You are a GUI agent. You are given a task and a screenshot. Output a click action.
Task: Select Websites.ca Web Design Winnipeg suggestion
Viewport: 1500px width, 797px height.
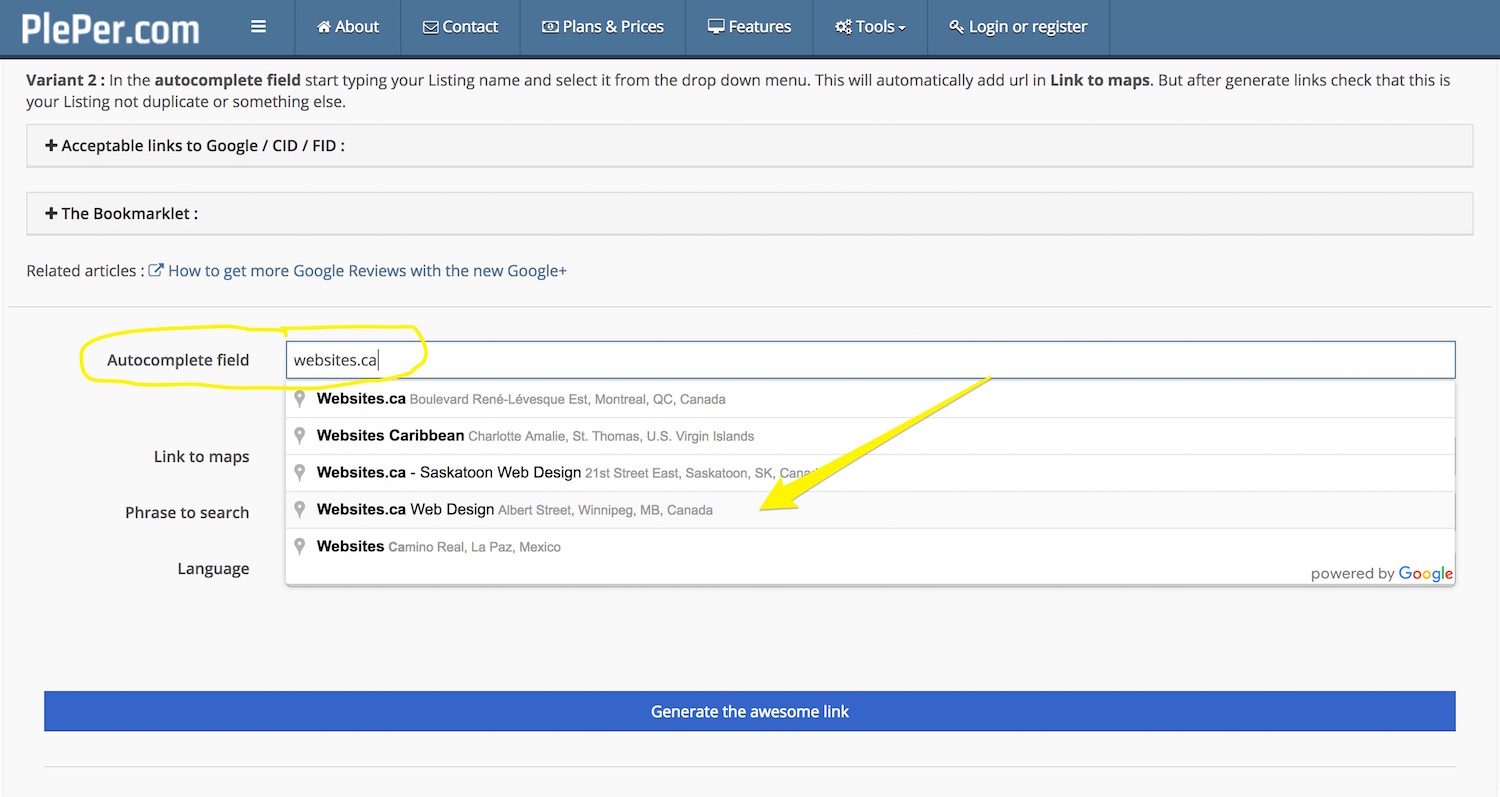pyautogui.click(x=870, y=510)
